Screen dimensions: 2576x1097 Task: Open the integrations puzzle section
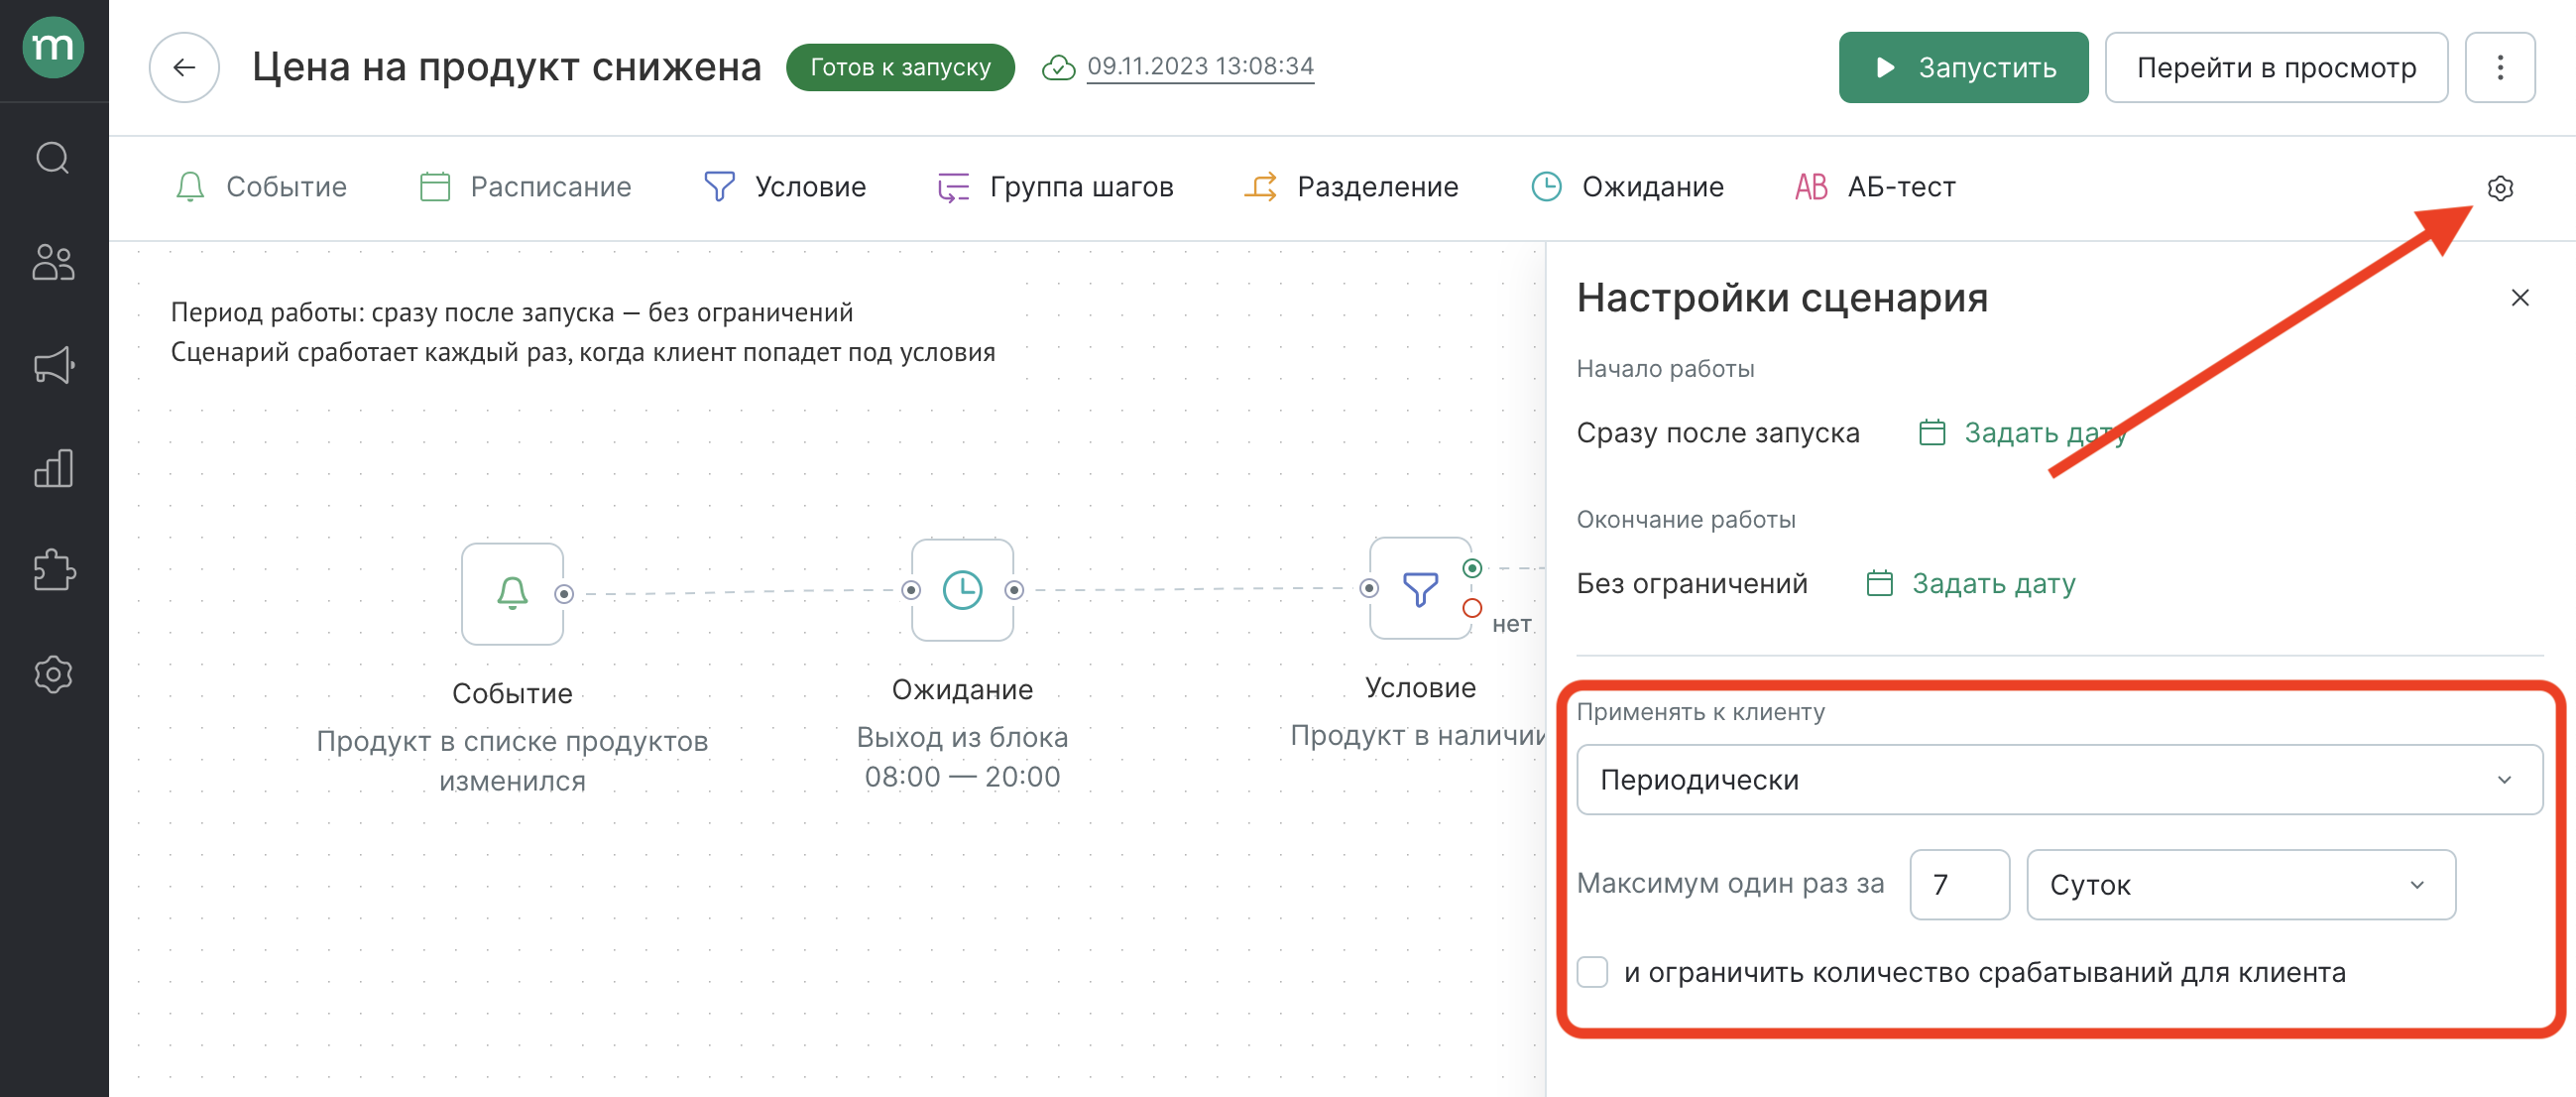click(x=53, y=571)
